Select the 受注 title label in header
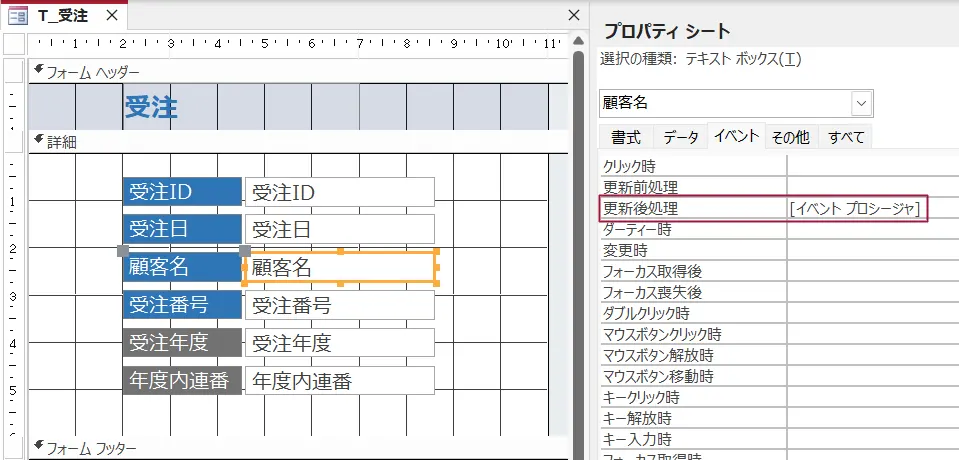 pos(151,108)
